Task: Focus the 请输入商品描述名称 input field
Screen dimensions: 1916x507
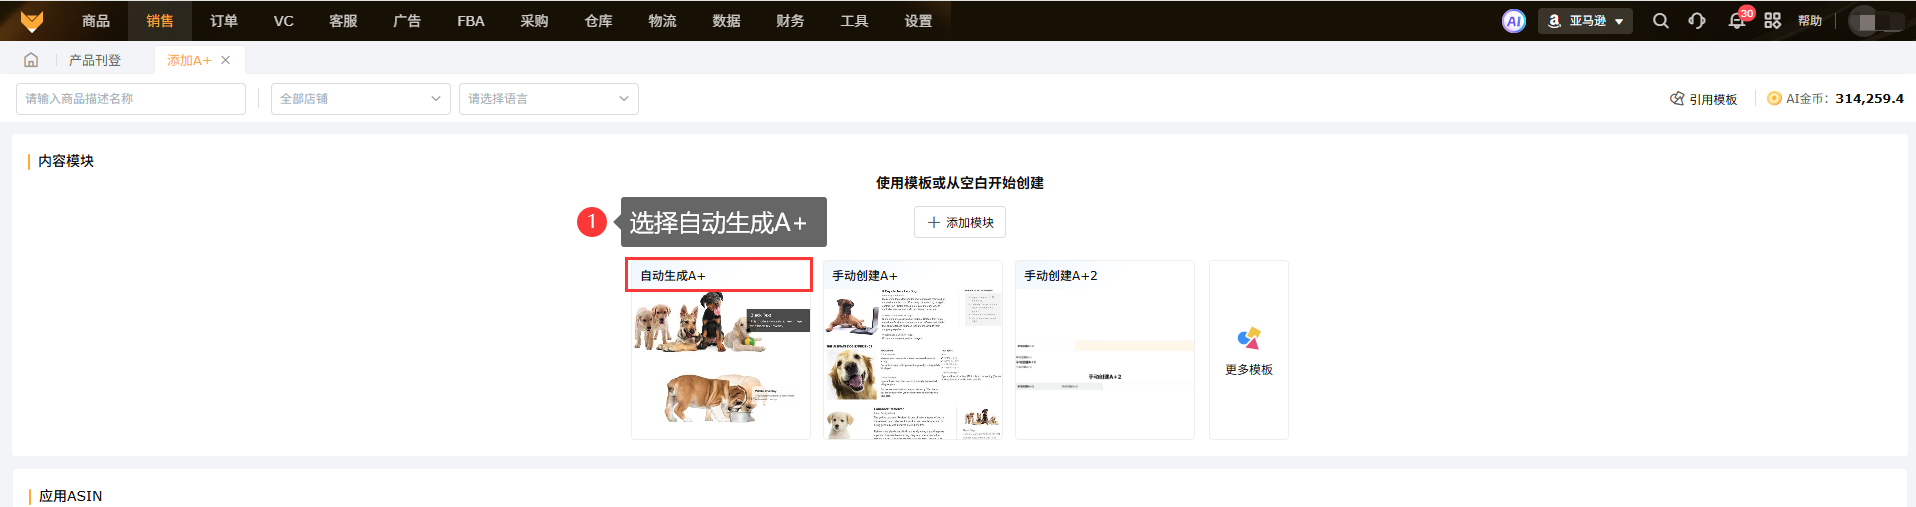Action: click(x=131, y=99)
